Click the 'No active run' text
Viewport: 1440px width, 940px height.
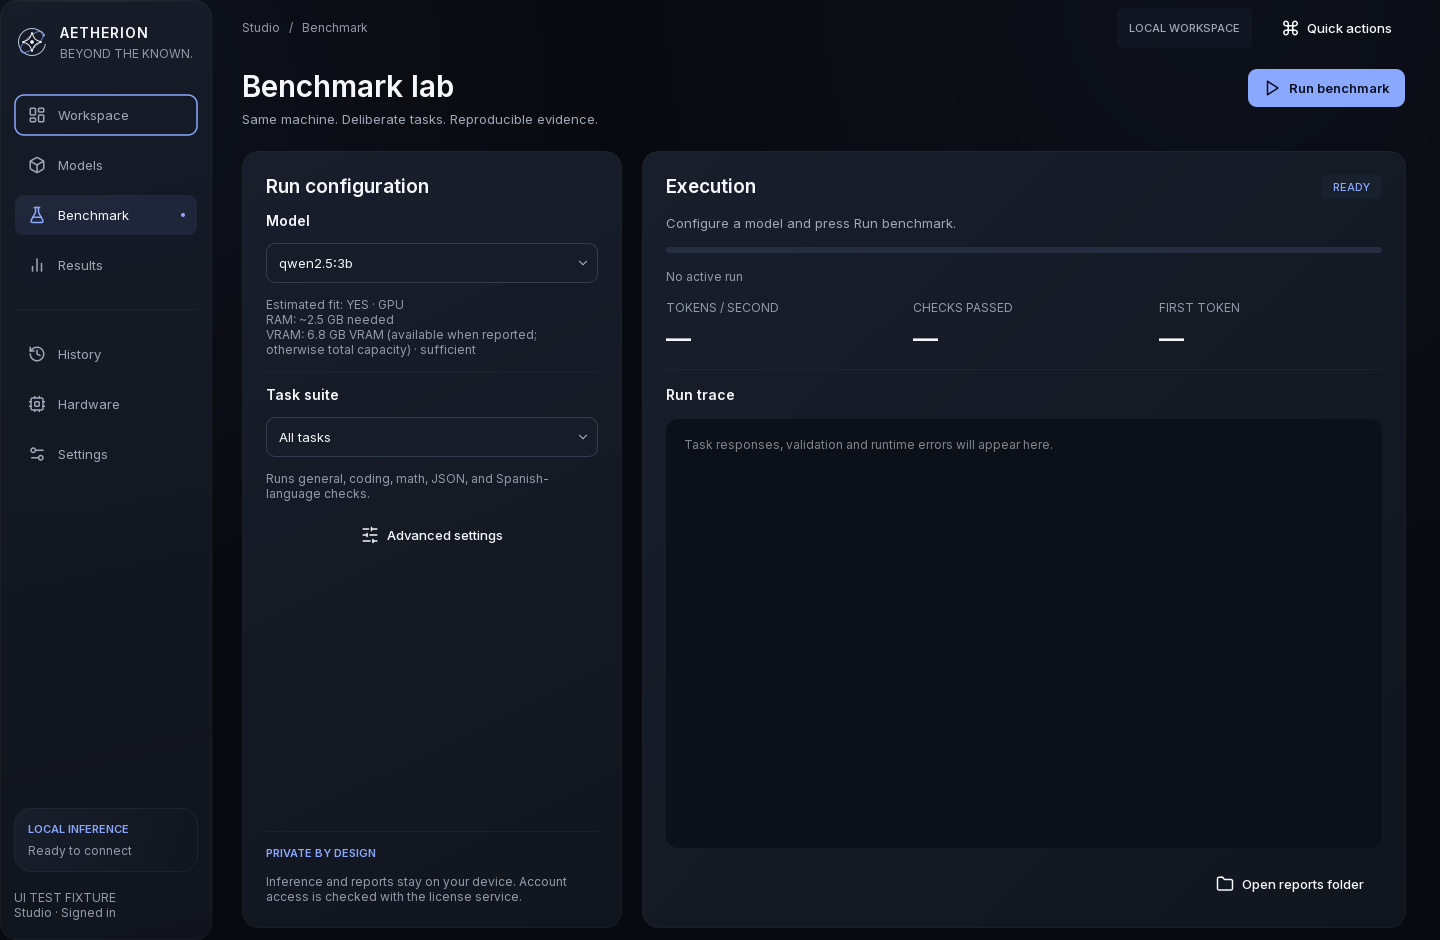coord(704,277)
